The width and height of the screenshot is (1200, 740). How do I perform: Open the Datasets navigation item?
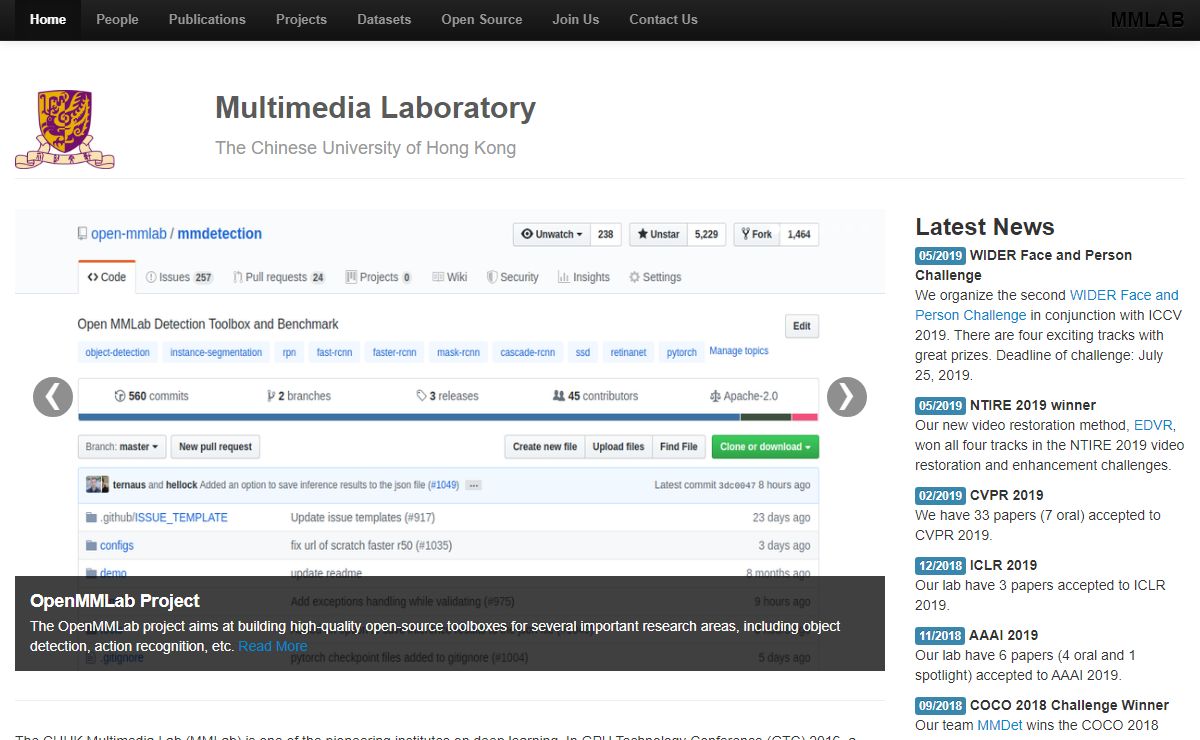click(384, 19)
